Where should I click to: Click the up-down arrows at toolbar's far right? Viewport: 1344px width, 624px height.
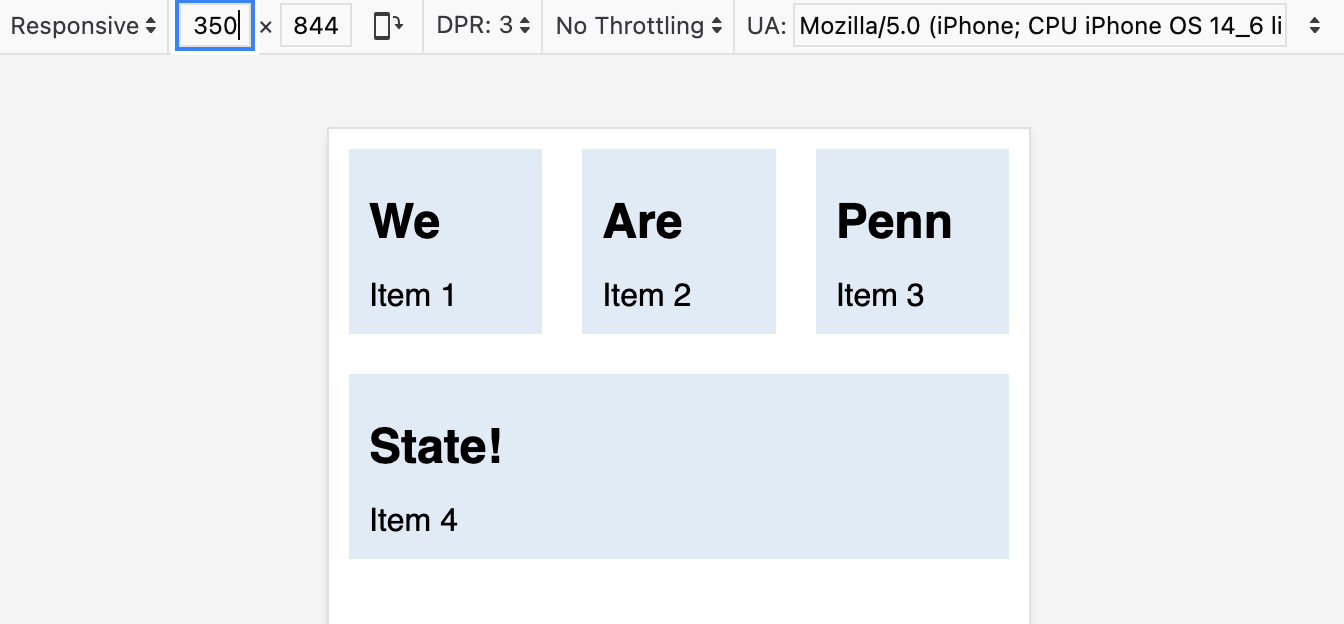coord(1315,26)
